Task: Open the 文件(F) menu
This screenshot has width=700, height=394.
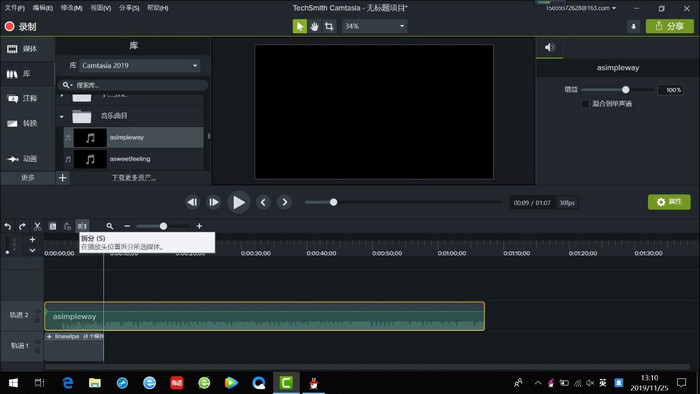Action: pos(14,8)
